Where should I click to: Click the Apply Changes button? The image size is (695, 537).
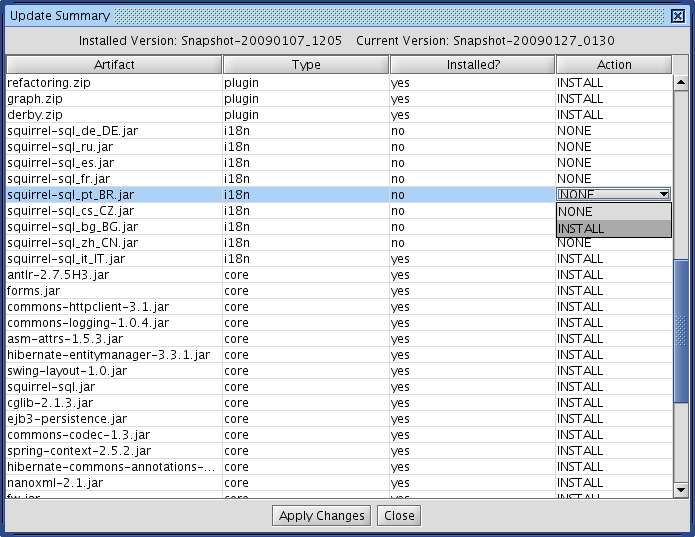point(321,516)
